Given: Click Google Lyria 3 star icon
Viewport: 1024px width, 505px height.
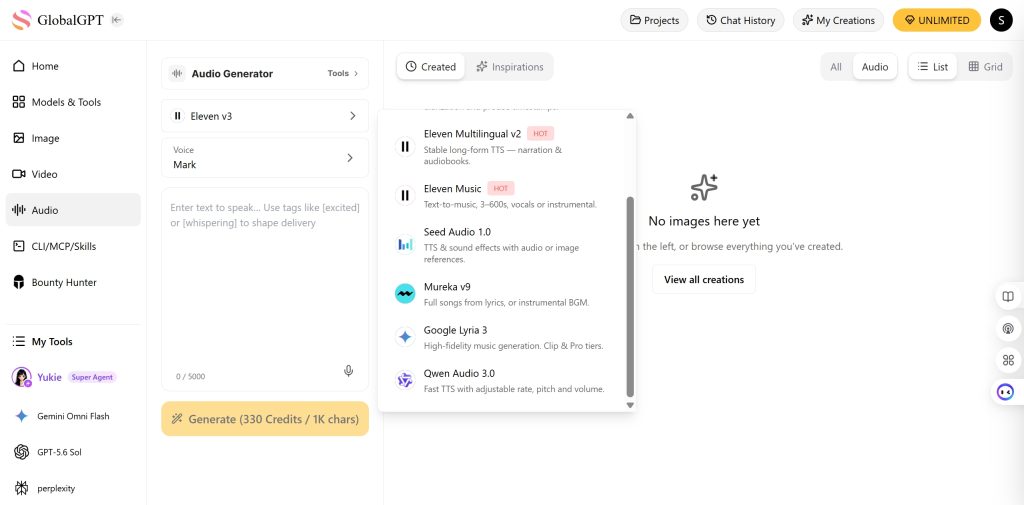Looking at the screenshot, I should (x=405, y=337).
